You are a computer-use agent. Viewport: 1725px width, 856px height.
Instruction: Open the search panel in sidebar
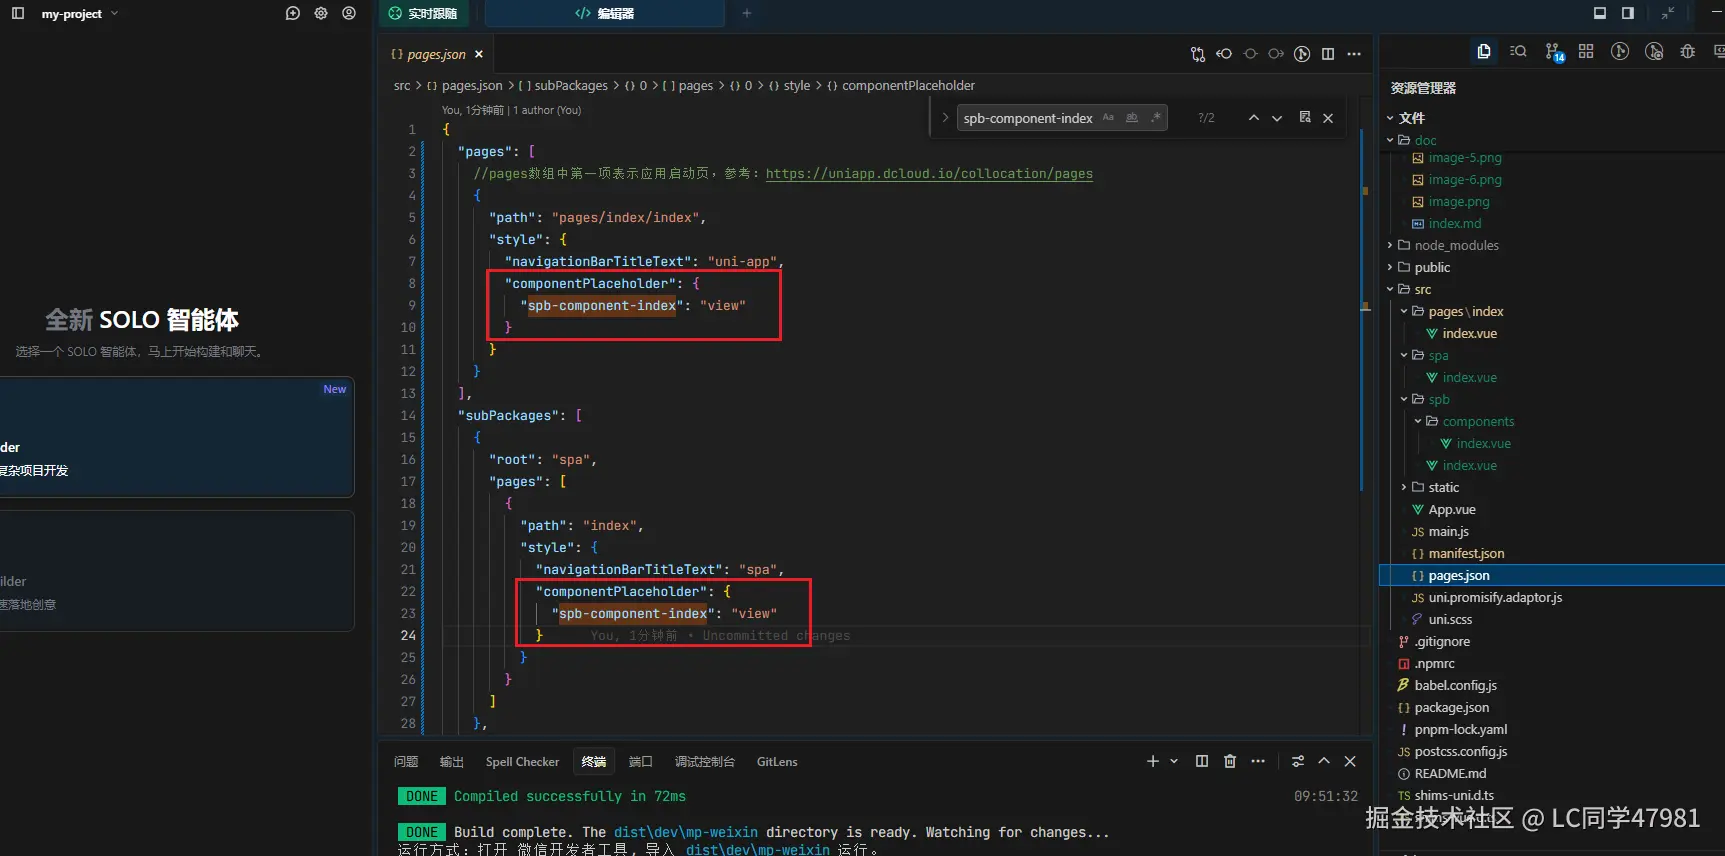[1518, 52]
